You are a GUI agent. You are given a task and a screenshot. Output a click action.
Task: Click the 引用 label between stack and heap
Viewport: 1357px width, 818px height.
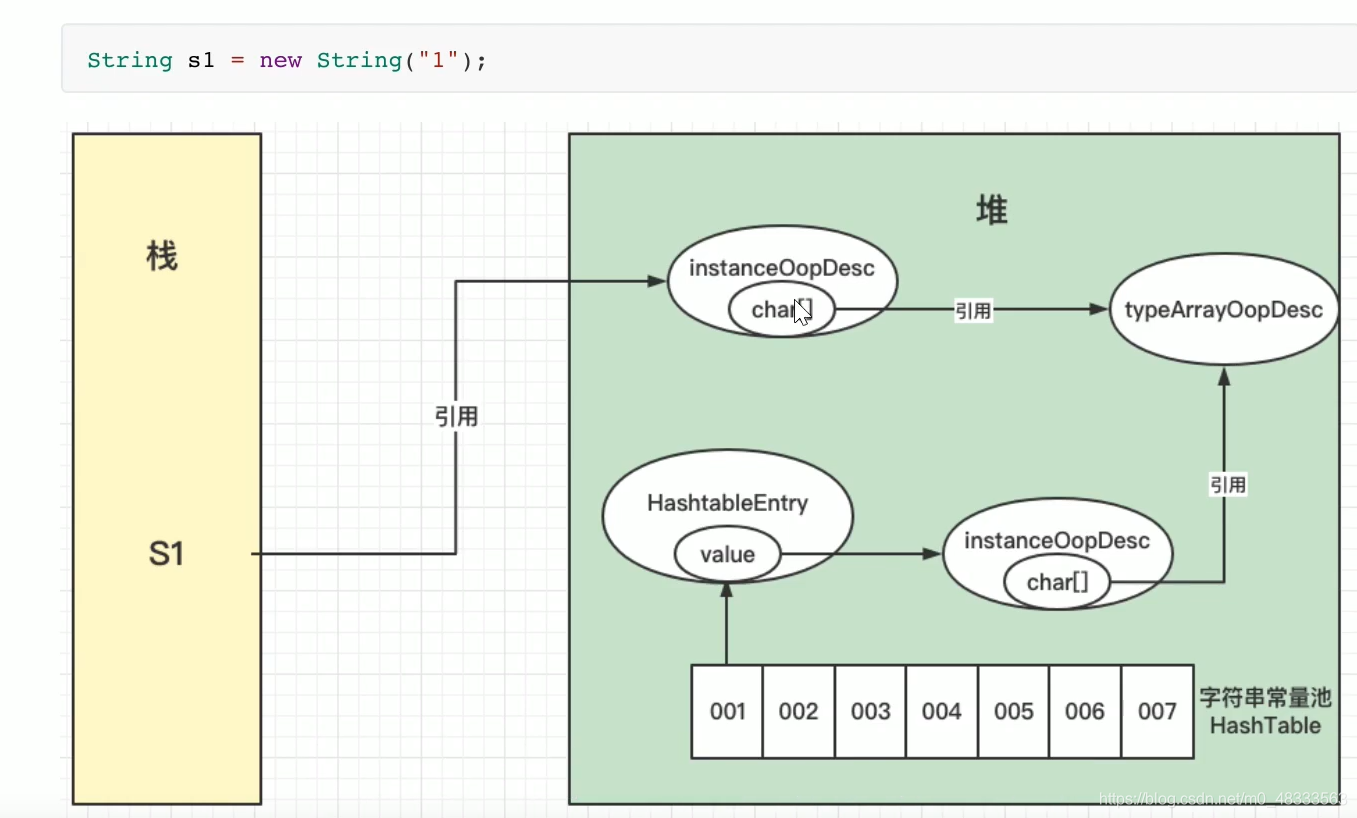pyautogui.click(x=456, y=417)
